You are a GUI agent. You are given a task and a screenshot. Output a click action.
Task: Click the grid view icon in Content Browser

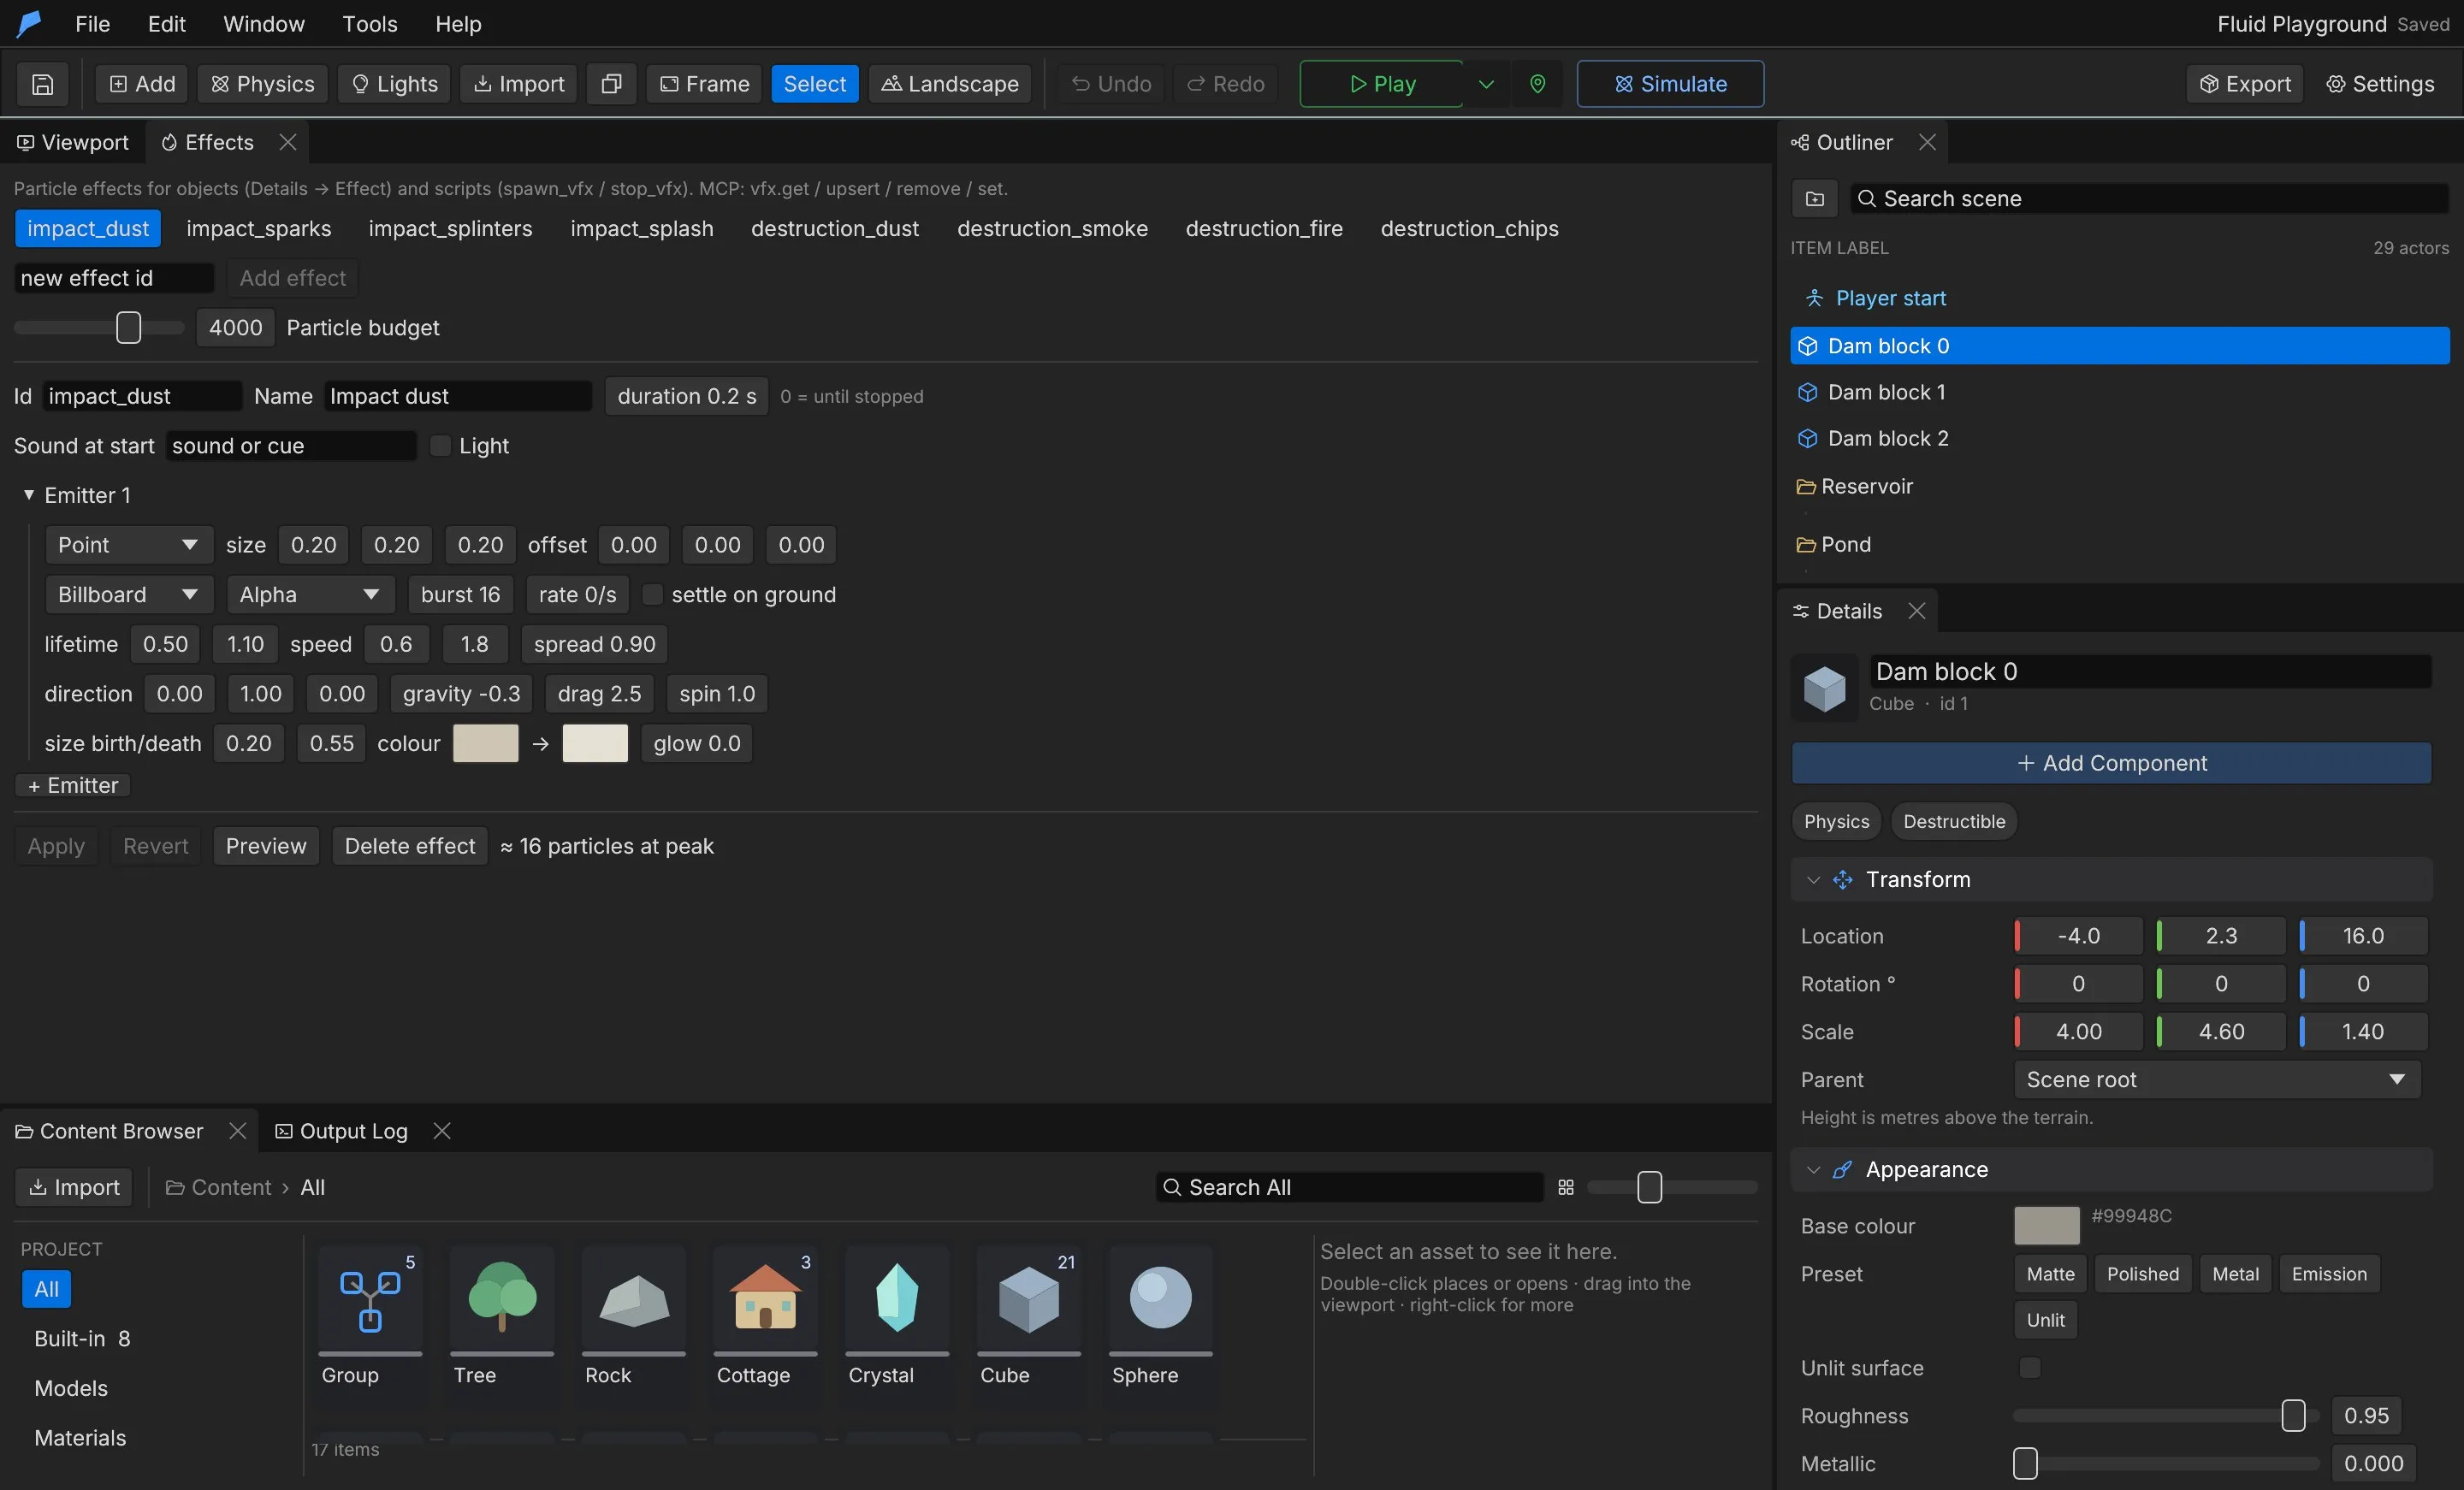[1565, 1187]
